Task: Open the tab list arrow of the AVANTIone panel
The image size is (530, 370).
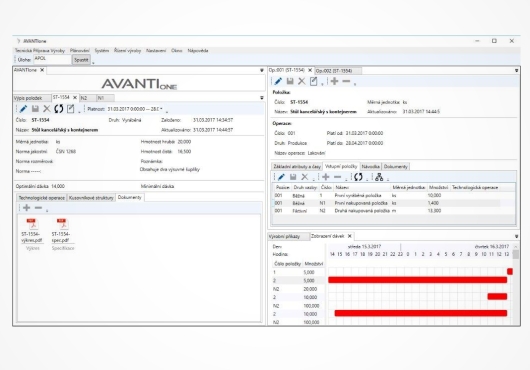Action: [x=262, y=70]
